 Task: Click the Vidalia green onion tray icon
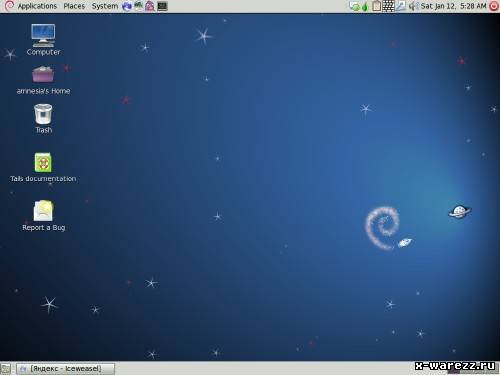(x=365, y=6)
